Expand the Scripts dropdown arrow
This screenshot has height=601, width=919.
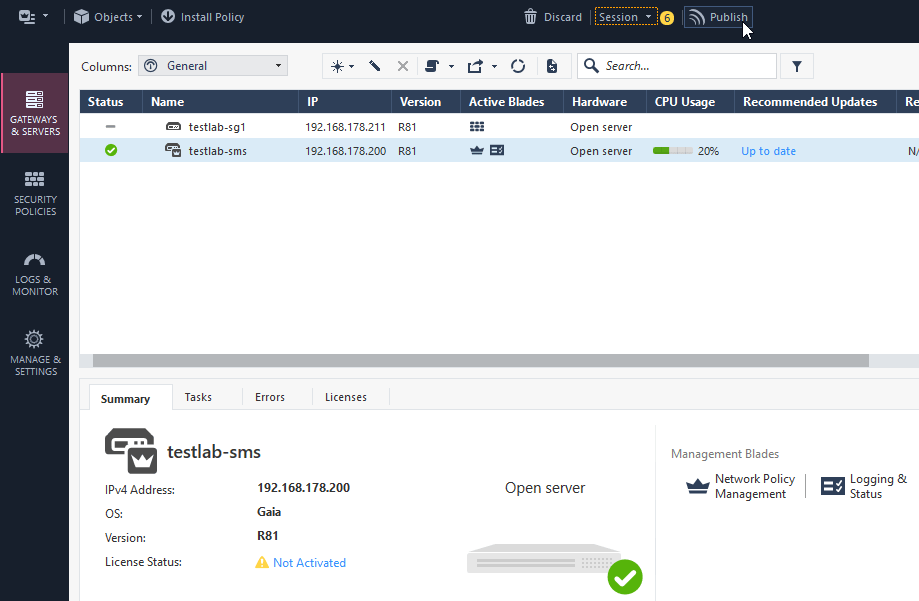coord(451,66)
